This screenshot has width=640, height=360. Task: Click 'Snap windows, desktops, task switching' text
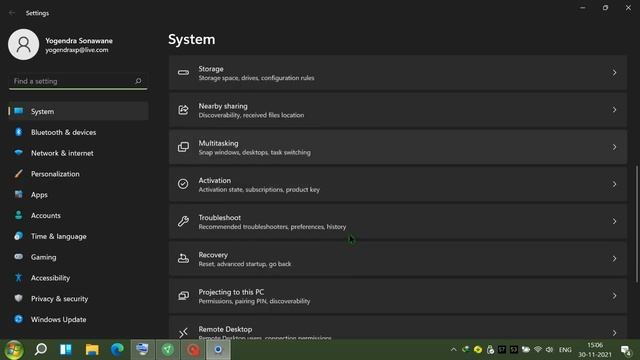[254, 152]
